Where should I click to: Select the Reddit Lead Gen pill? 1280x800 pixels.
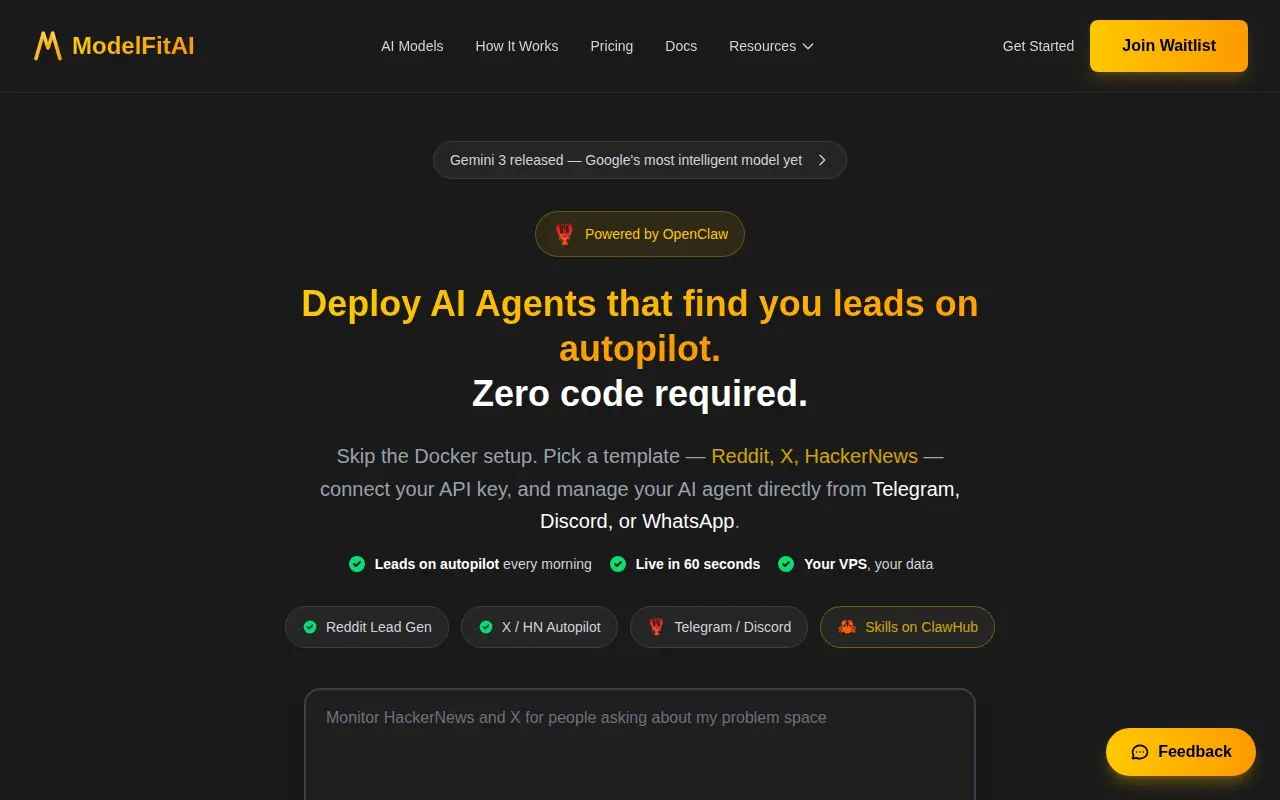(367, 627)
